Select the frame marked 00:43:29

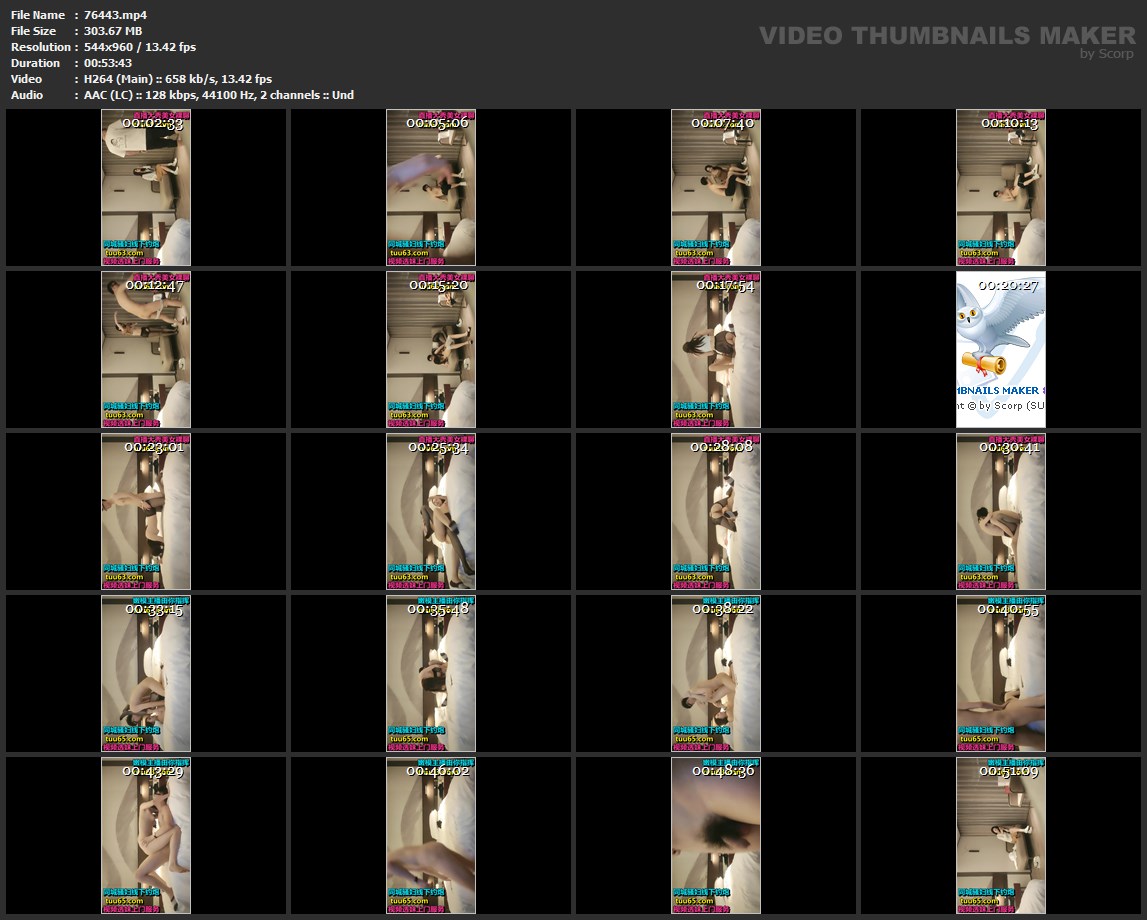point(146,835)
